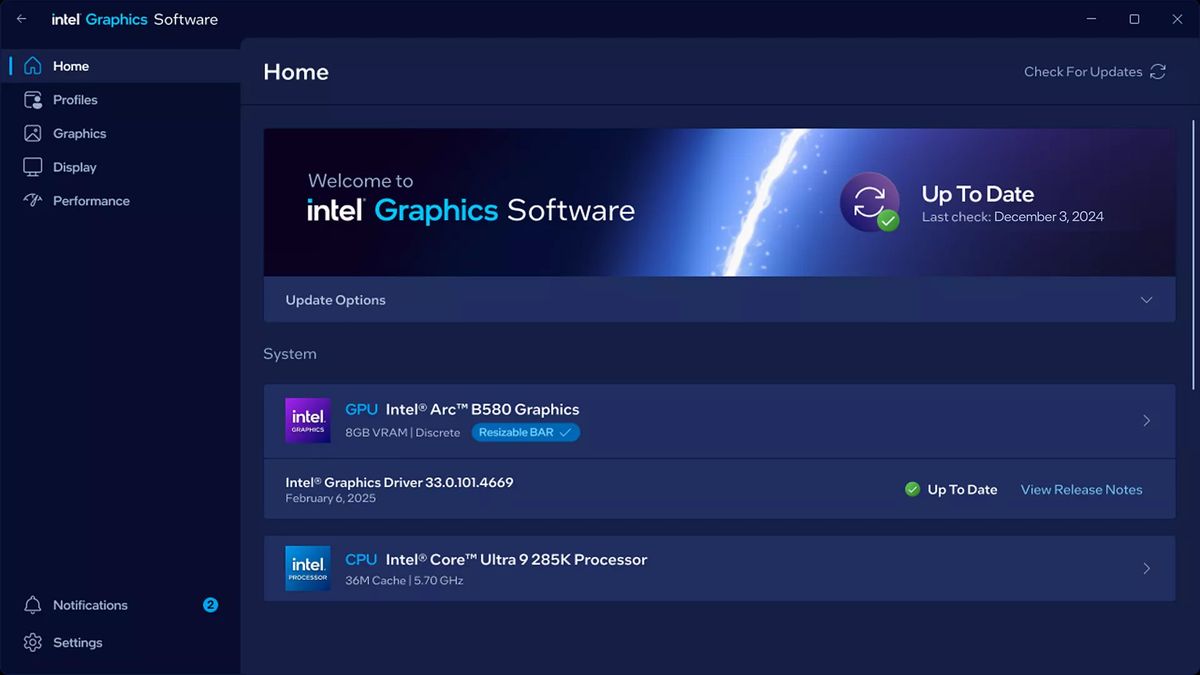Open the notifications badge showing 2
Screen dimensions: 1200x675
(x=210, y=605)
